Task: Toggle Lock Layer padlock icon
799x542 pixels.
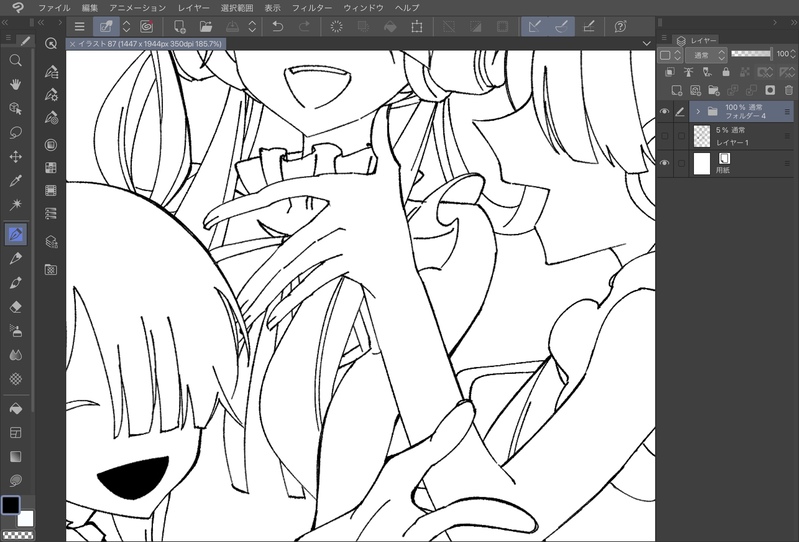Action: pos(726,72)
